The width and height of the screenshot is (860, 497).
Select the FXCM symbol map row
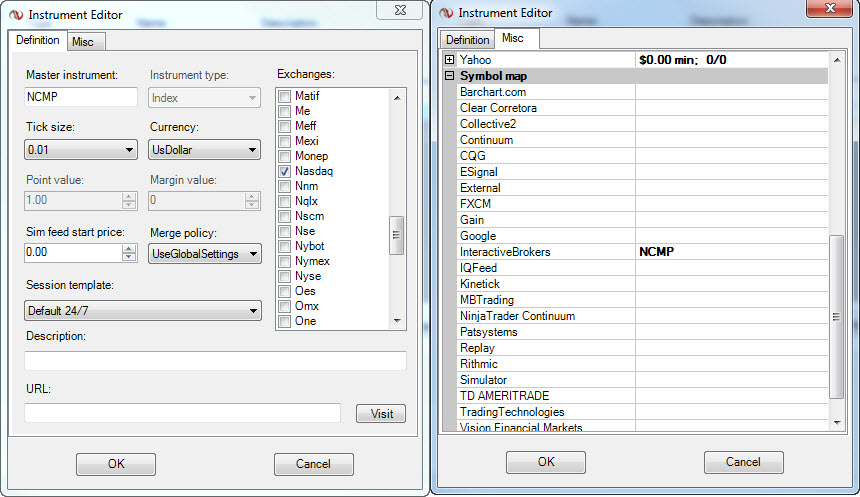pyautogui.click(x=642, y=204)
